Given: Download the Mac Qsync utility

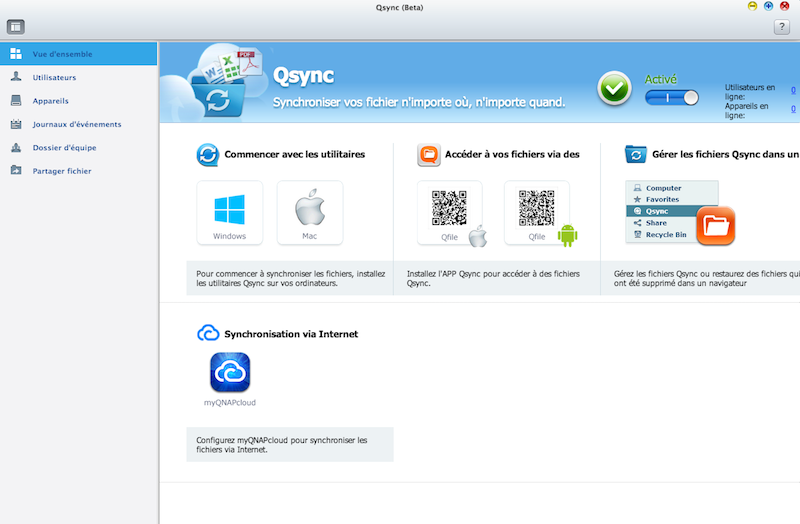Looking at the screenshot, I should coord(310,213).
